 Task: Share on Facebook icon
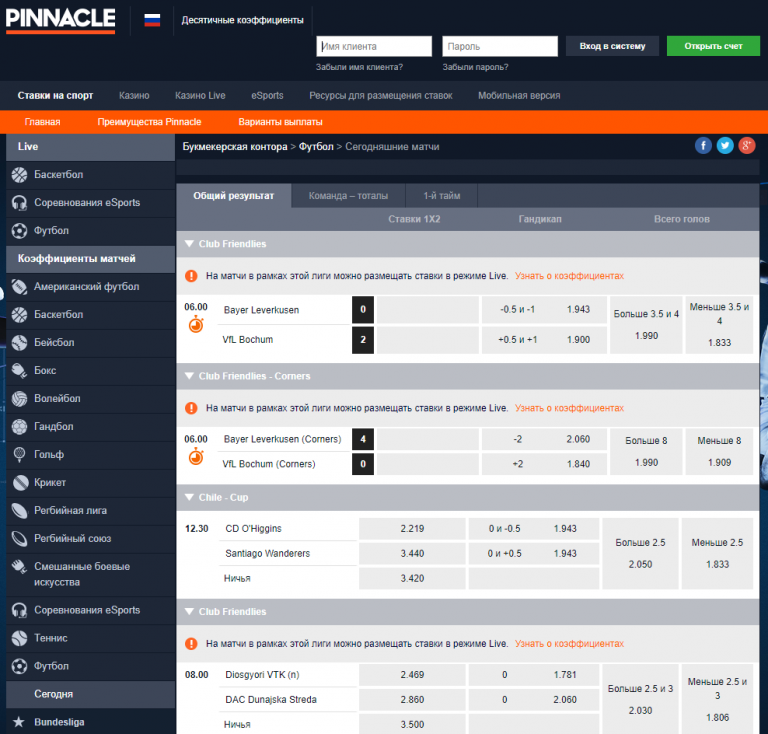pos(703,145)
